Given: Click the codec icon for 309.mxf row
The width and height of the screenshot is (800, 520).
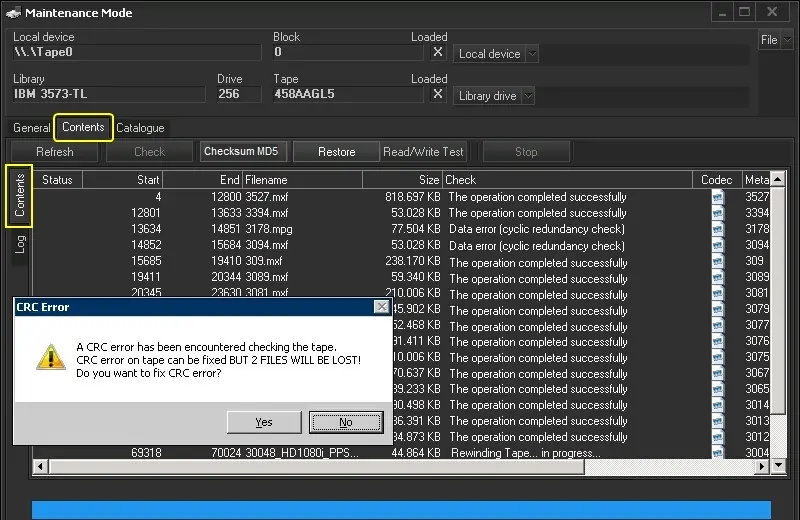Looking at the screenshot, I should (x=717, y=262).
